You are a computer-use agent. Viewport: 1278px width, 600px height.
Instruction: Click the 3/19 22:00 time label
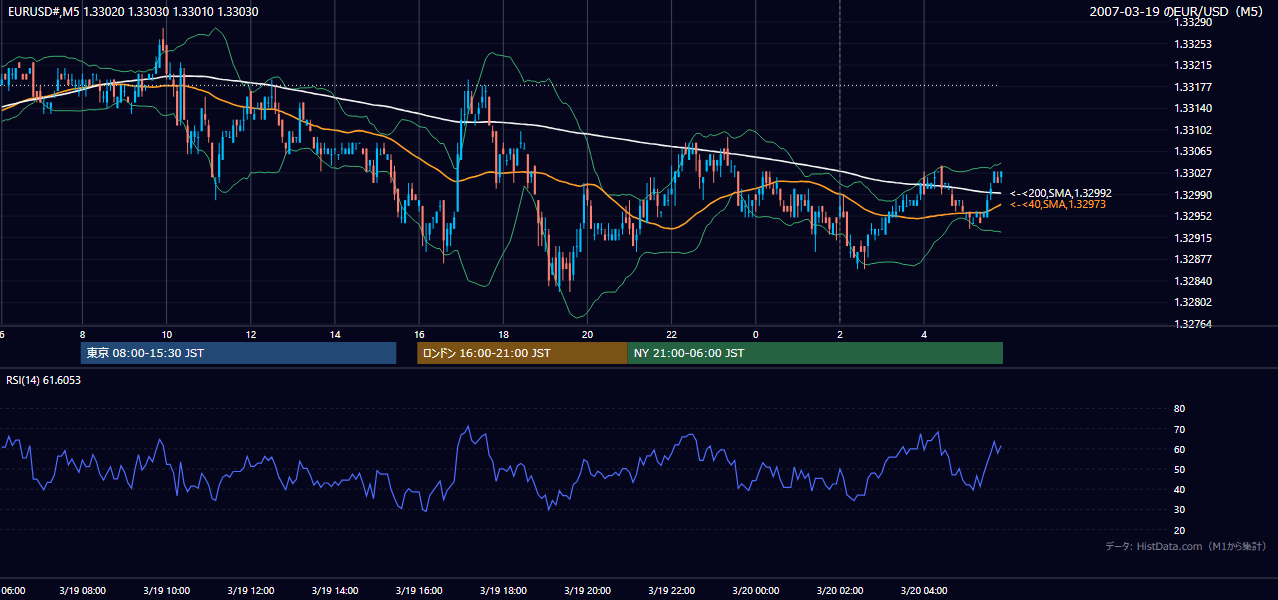pyautogui.click(x=672, y=591)
